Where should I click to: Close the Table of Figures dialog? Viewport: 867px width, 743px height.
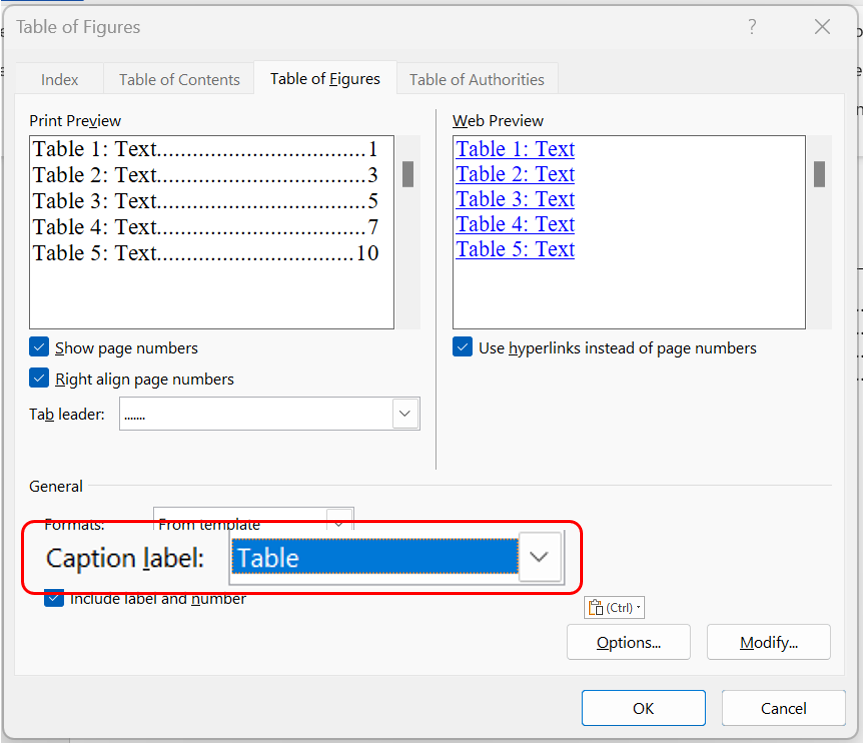[822, 27]
